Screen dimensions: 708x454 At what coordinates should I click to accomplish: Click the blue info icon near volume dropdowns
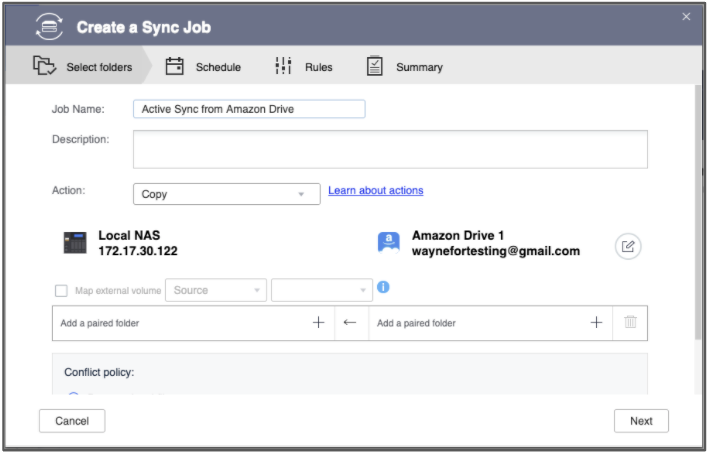[383, 288]
